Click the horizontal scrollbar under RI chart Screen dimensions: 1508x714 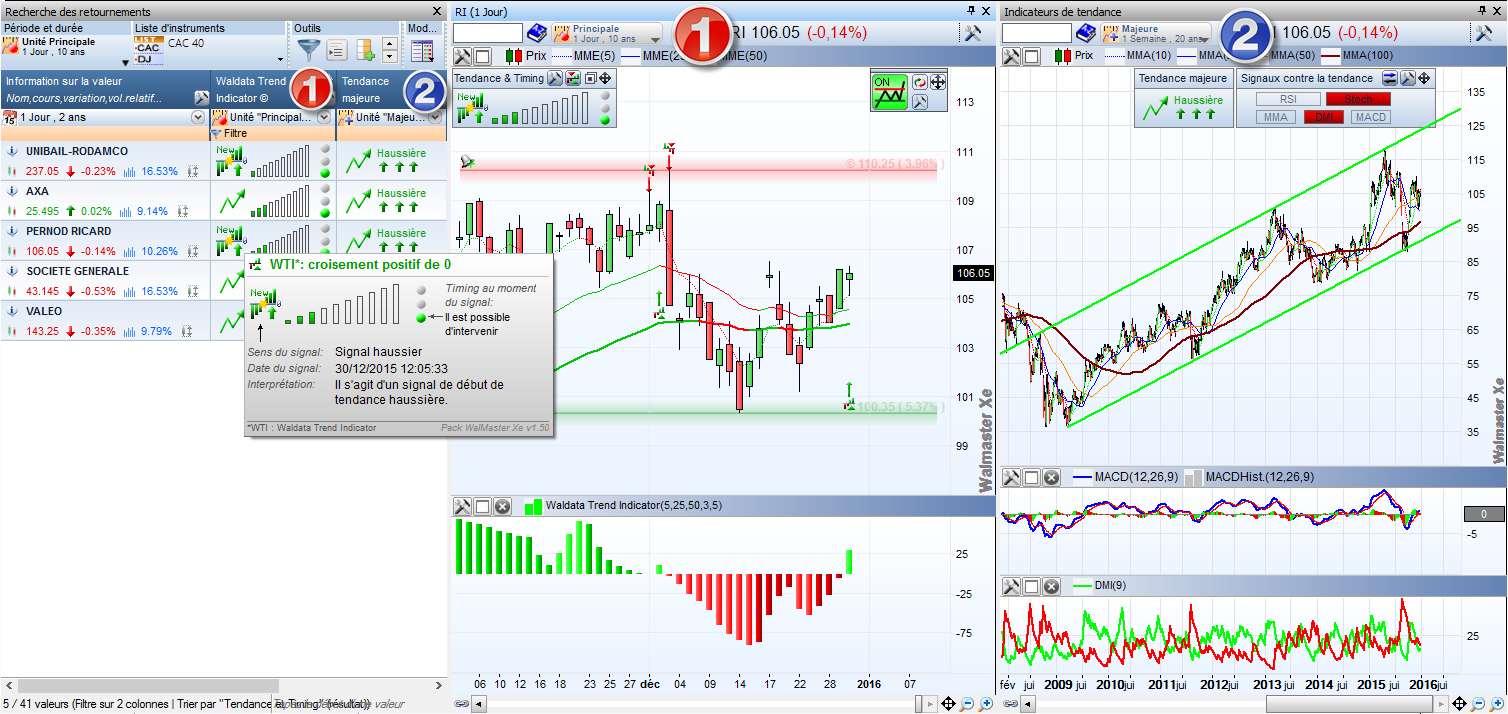pos(705,704)
